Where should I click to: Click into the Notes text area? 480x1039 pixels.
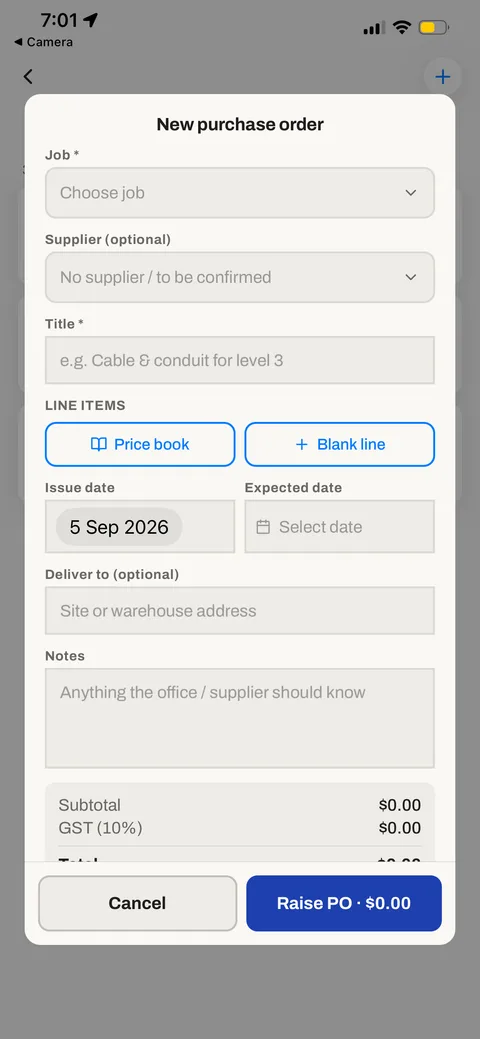pyautogui.click(x=240, y=718)
